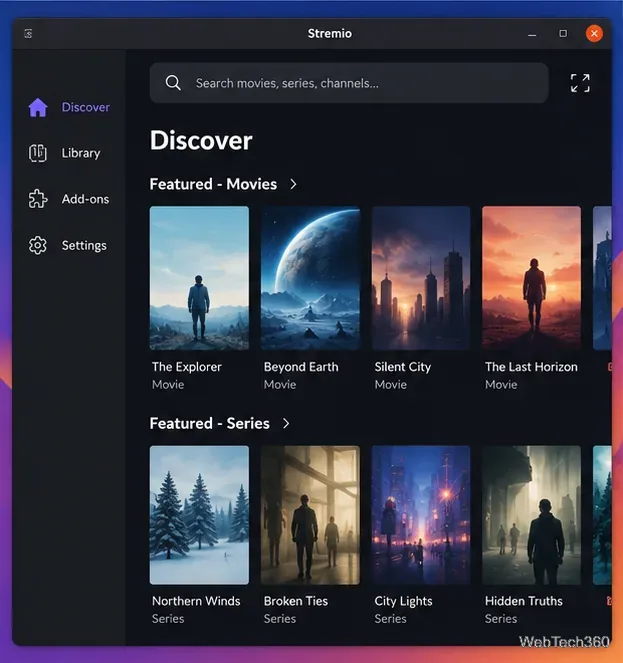Select the Discover menu label

pos(86,107)
